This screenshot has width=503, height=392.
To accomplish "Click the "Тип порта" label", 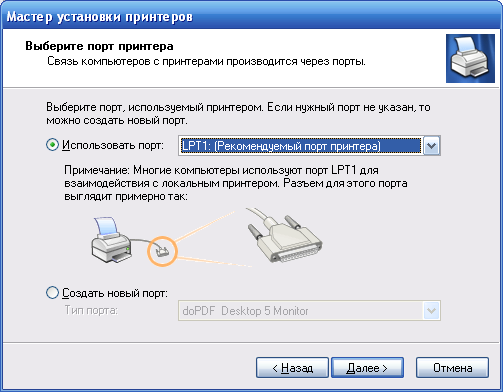I will 91,310.
